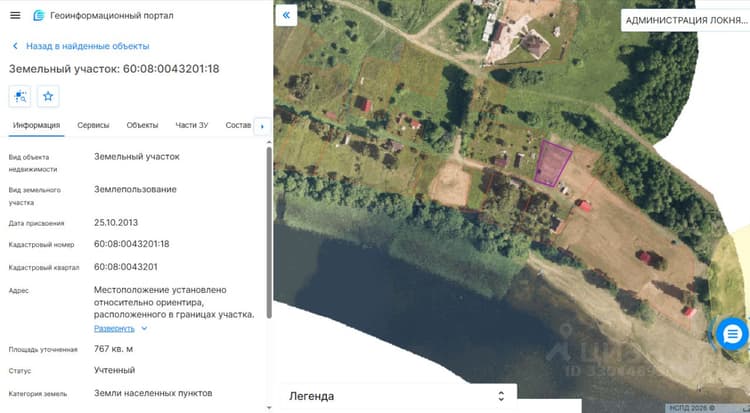
Task: Collapse side panel with double arrow
Action: tap(286, 15)
